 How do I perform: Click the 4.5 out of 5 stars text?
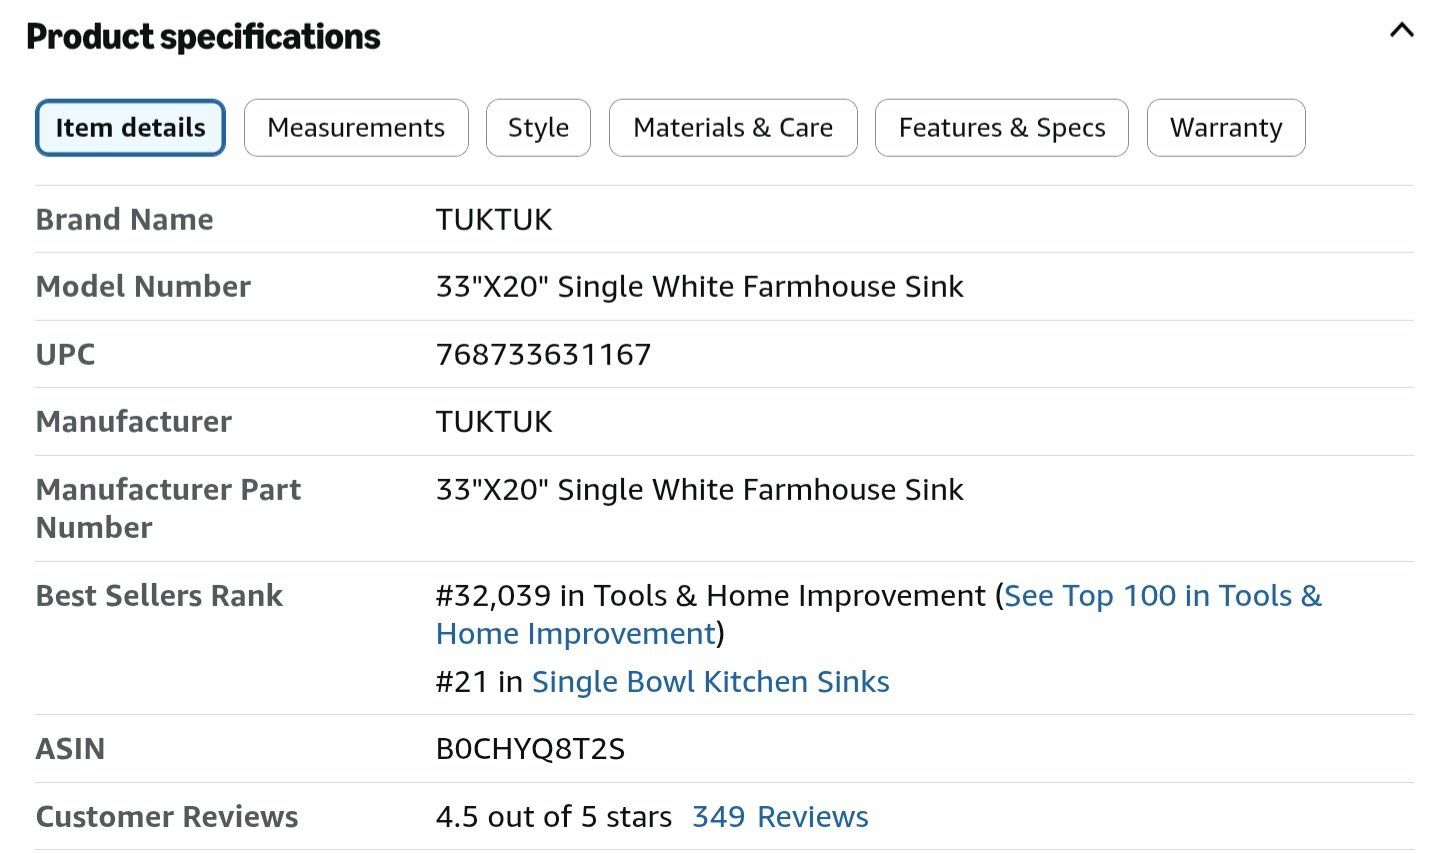pos(553,817)
